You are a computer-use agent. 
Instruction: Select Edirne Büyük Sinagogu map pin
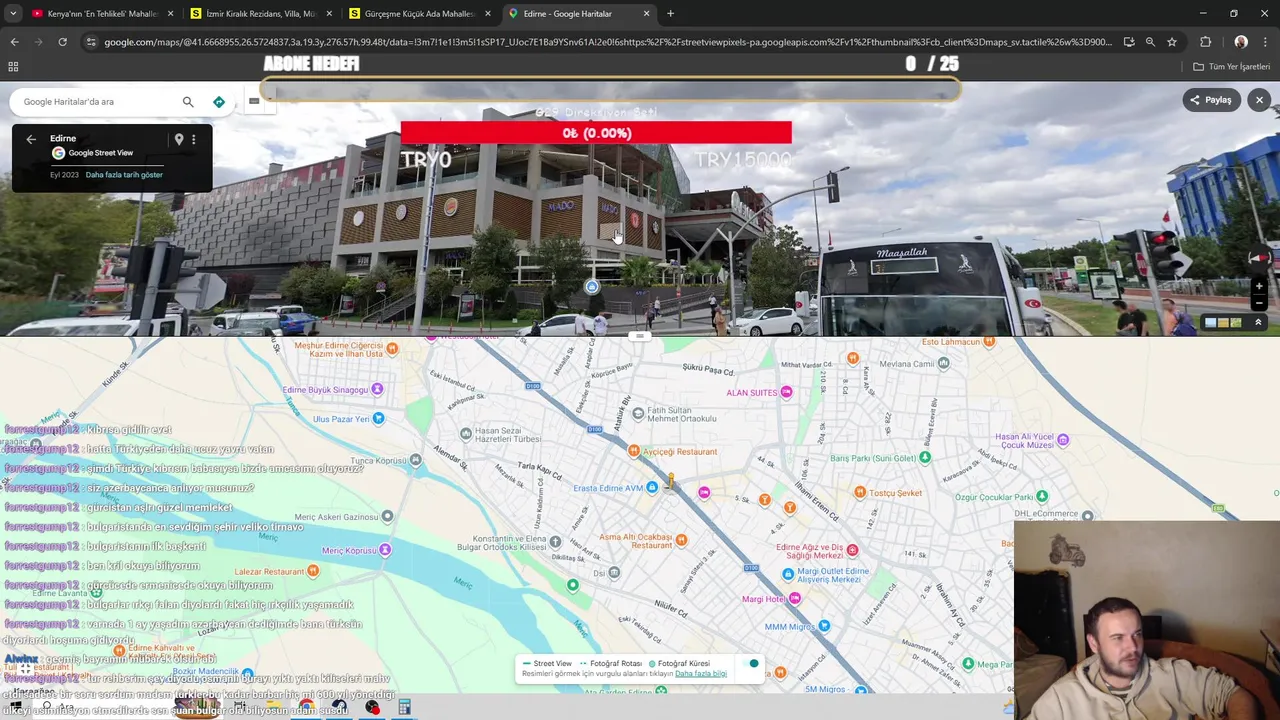[377, 389]
